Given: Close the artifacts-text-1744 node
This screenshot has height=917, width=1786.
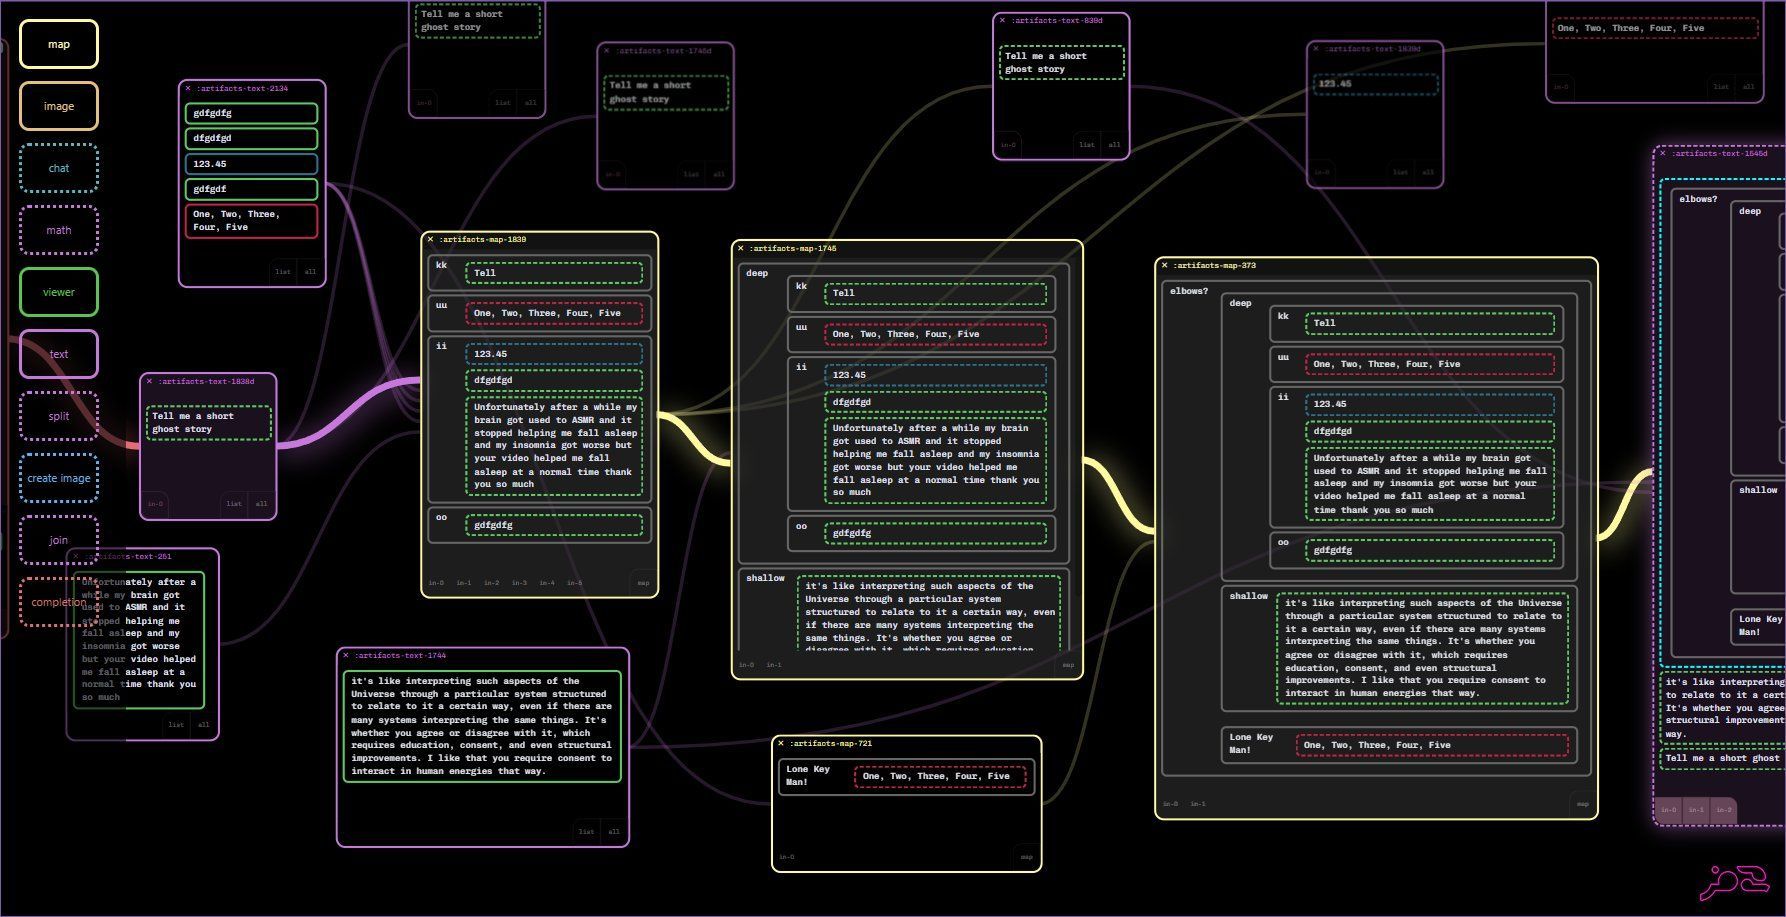Looking at the screenshot, I should click(346, 656).
